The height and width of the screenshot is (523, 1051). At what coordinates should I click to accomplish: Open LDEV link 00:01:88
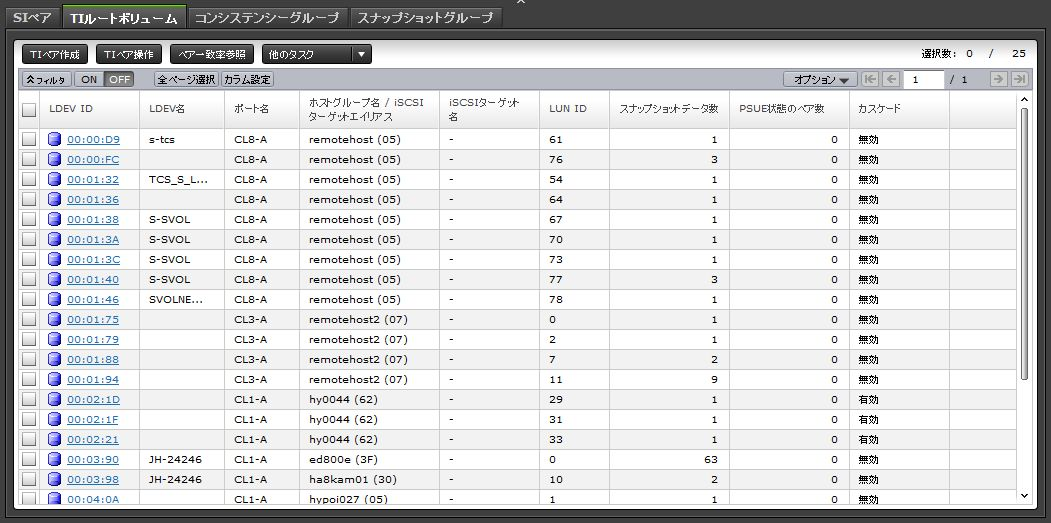[93, 359]
